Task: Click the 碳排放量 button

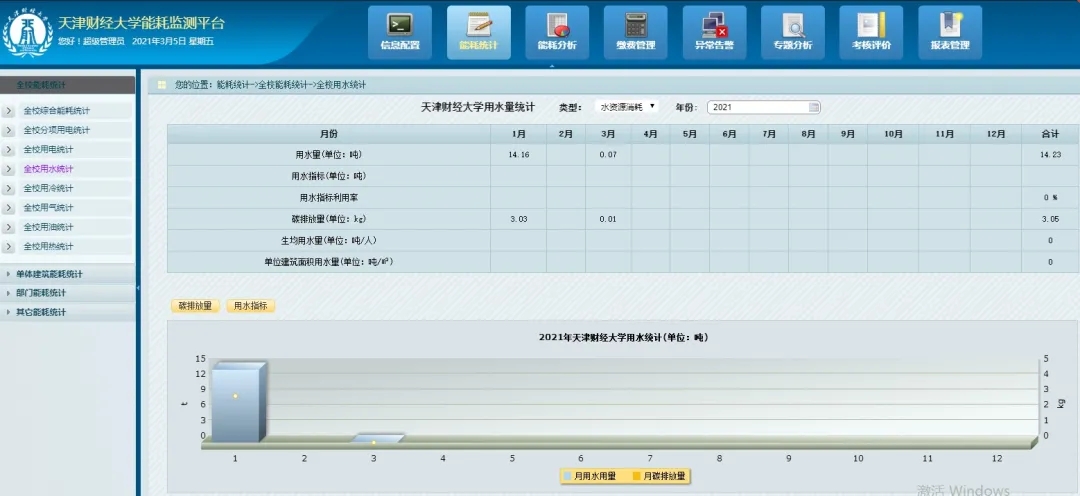Action: pyautogui.click(x=195, y=306)
